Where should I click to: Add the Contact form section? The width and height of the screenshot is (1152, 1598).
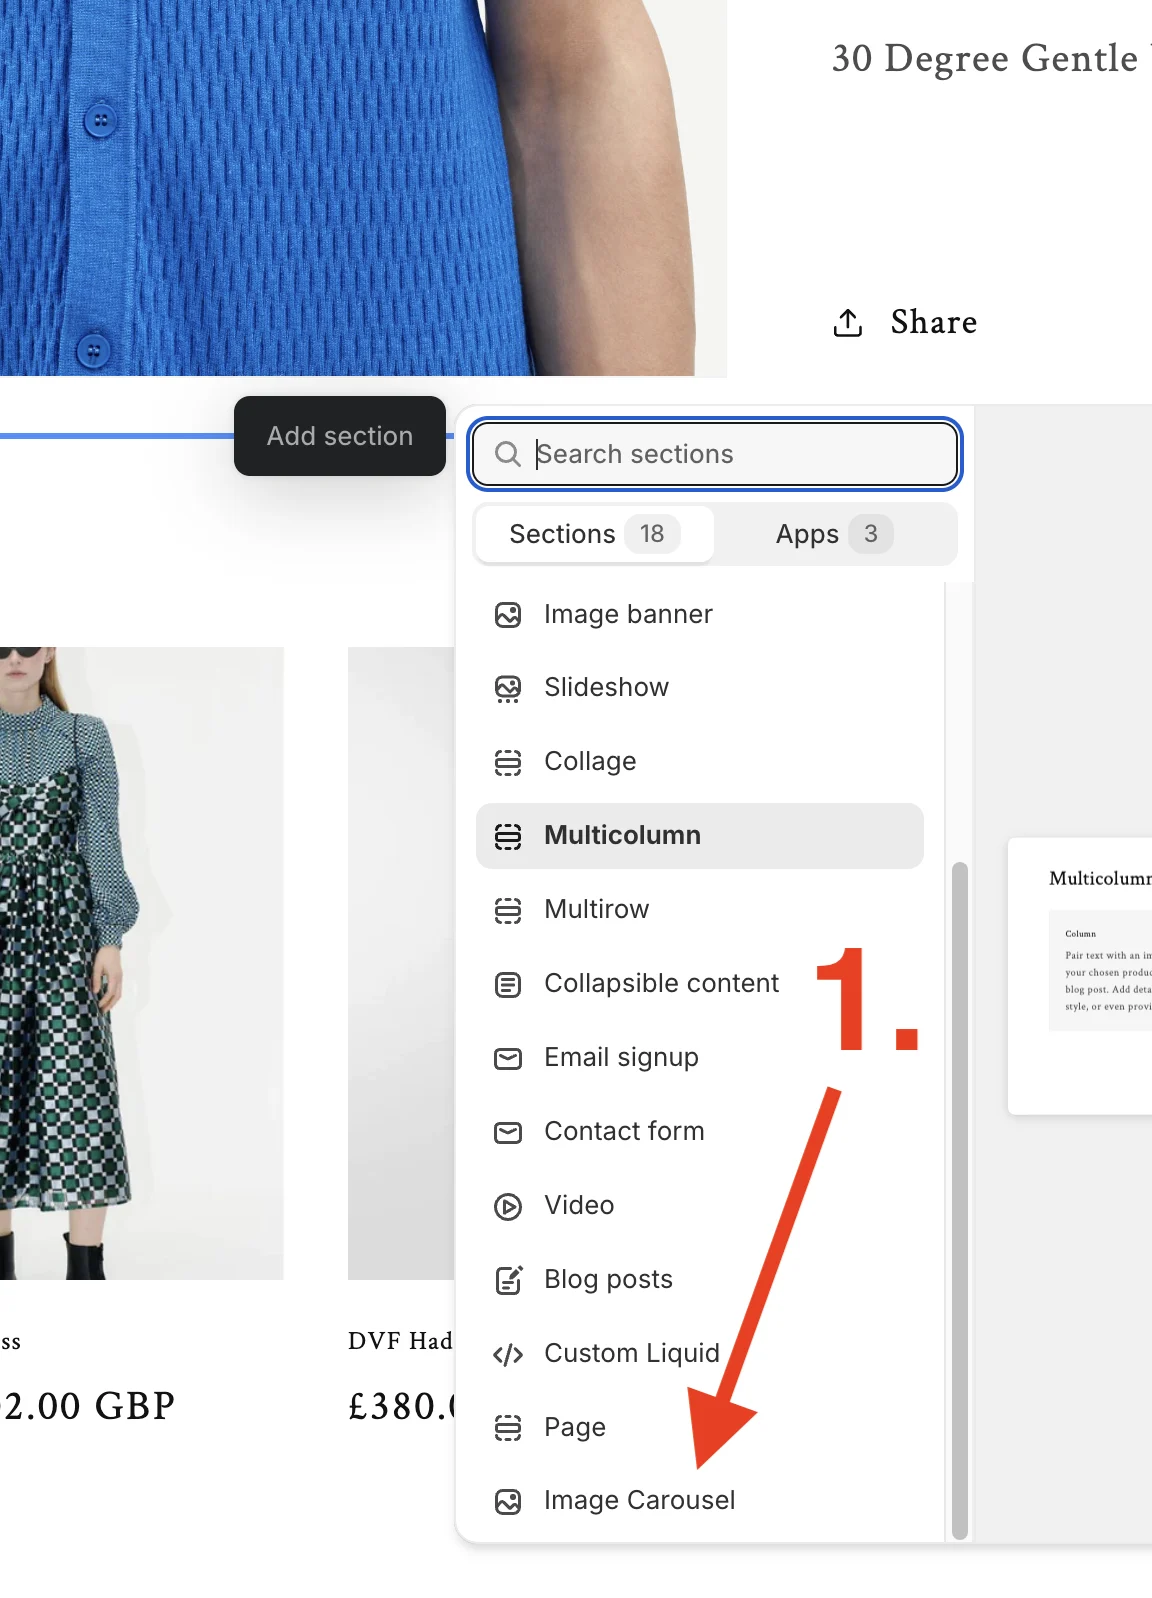[x=700, y=1131]
